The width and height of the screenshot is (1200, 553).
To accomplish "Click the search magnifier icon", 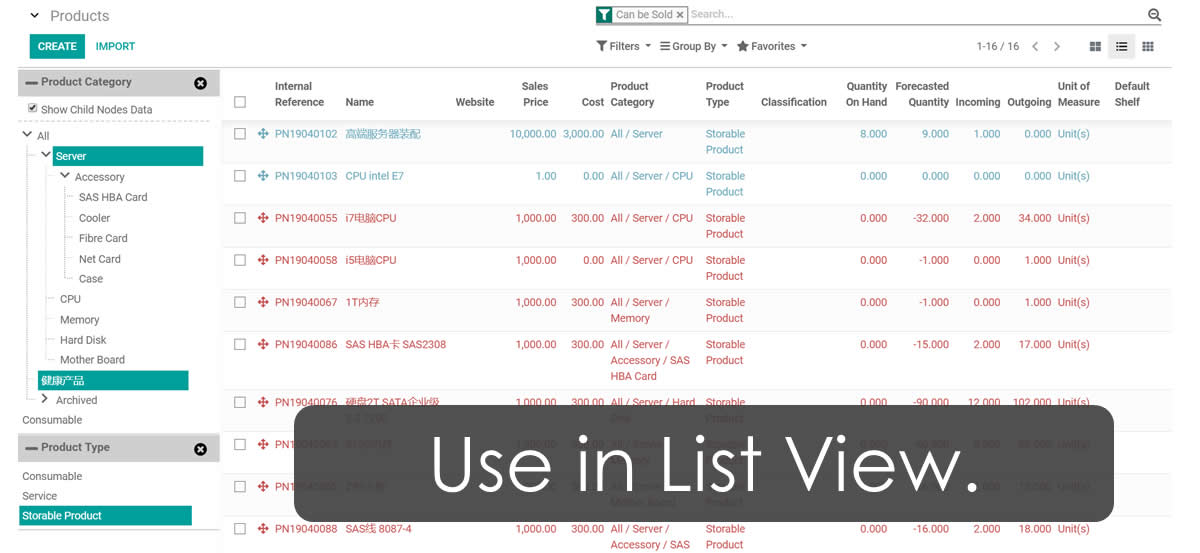I will point(1154,15).
